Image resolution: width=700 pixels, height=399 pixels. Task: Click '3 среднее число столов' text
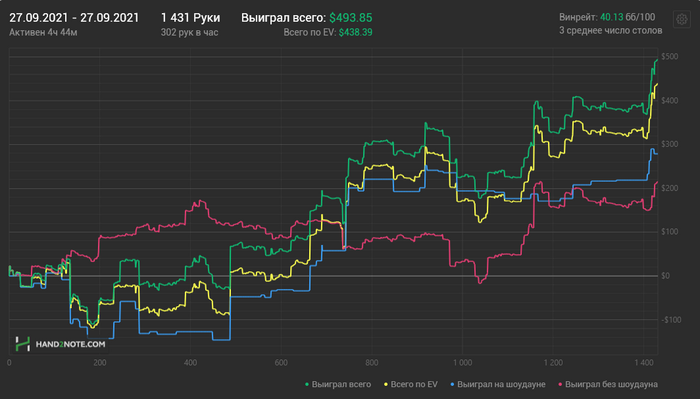[x=611, y=31]
